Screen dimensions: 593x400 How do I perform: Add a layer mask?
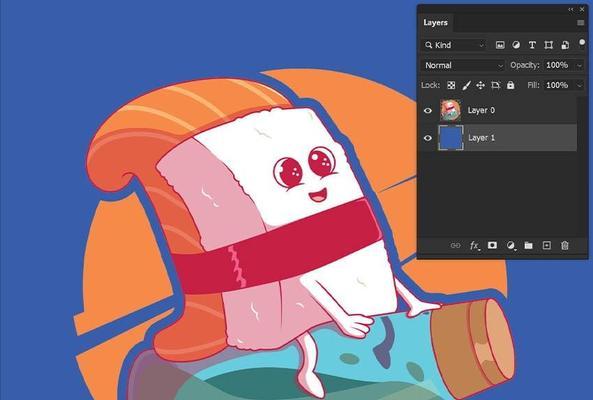[x=492, y=245]
